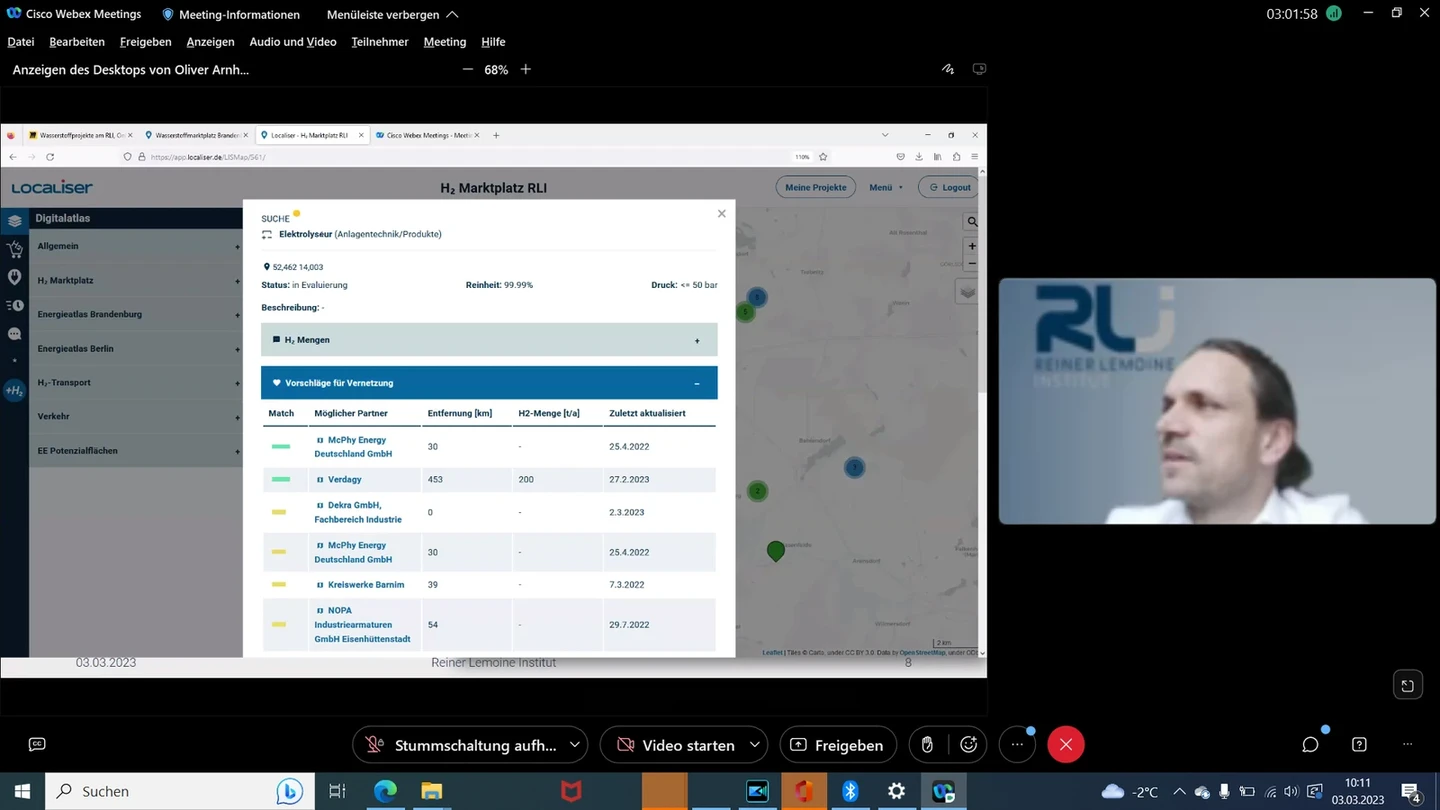Viewport: 1440px width, 810px height.
Task: Toggle closed captions CC icon
Action: 37,744
